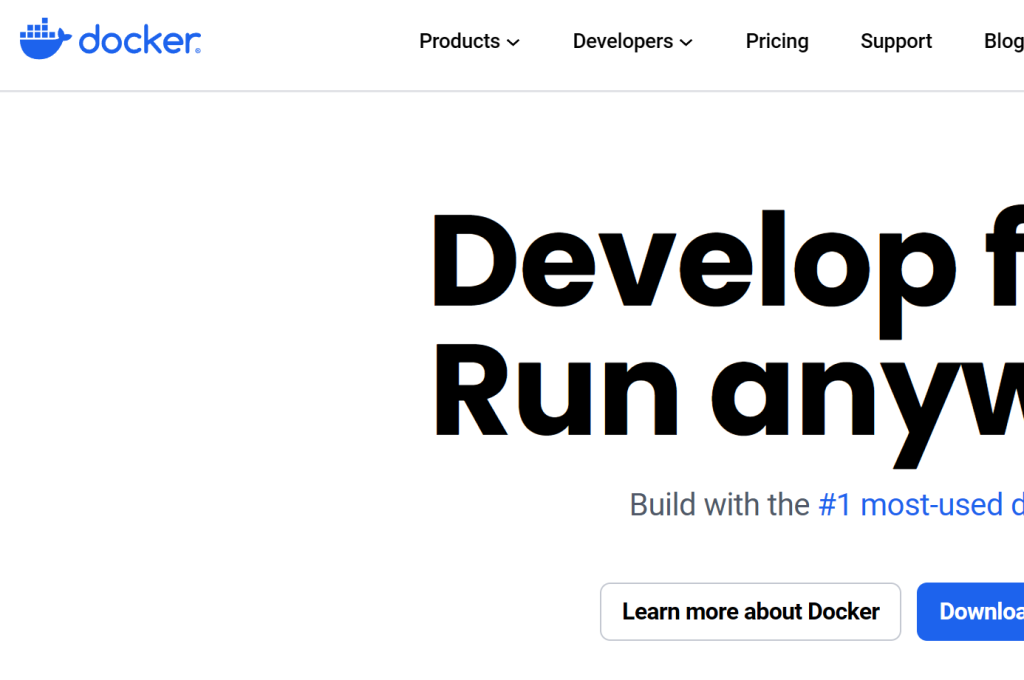Open the Developers dropdown menu
The width and height of the screenshot is (1024, 680).
632,41
